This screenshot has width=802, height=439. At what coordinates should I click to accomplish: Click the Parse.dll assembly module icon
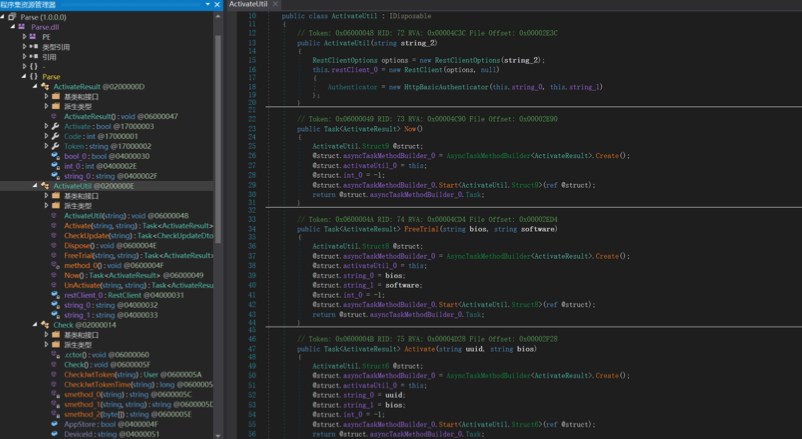(21, 27)
